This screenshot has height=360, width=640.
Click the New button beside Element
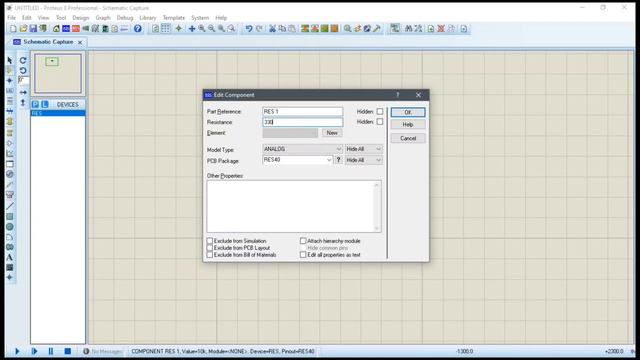click(x=332, y=133)
